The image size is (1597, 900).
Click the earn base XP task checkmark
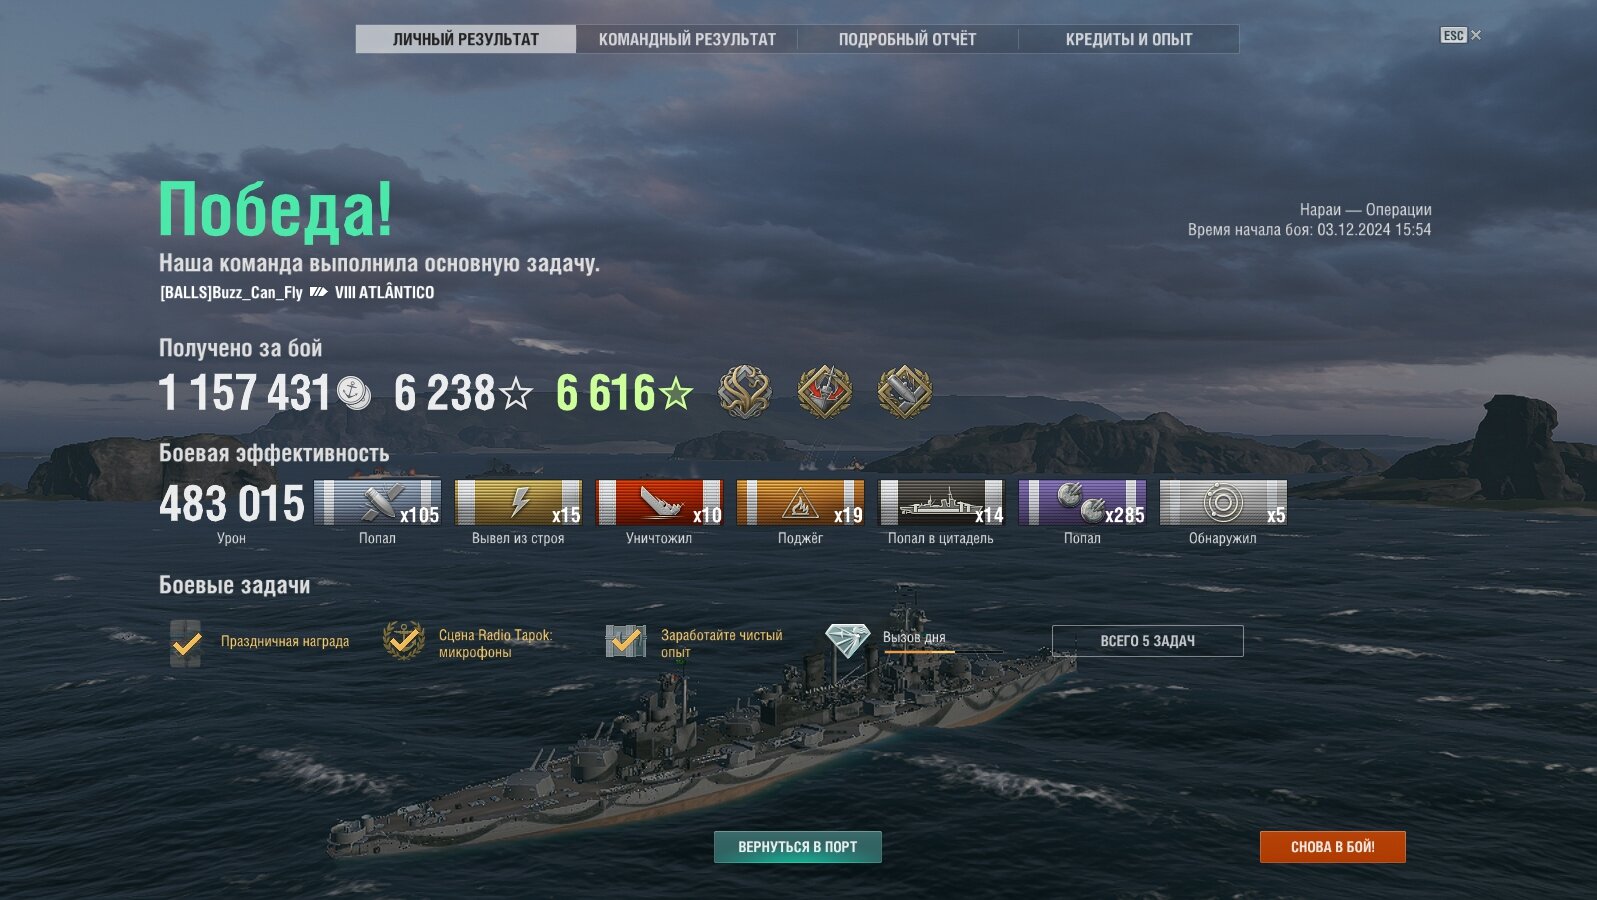pyautogui.click(x=626, y=641)
